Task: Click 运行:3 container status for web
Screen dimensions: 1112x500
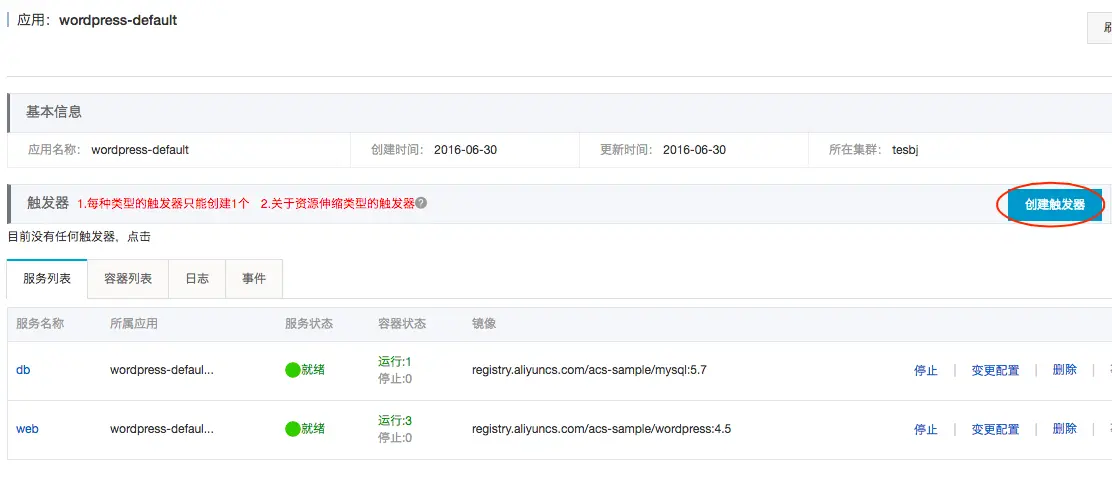Action: click(395, 421)
